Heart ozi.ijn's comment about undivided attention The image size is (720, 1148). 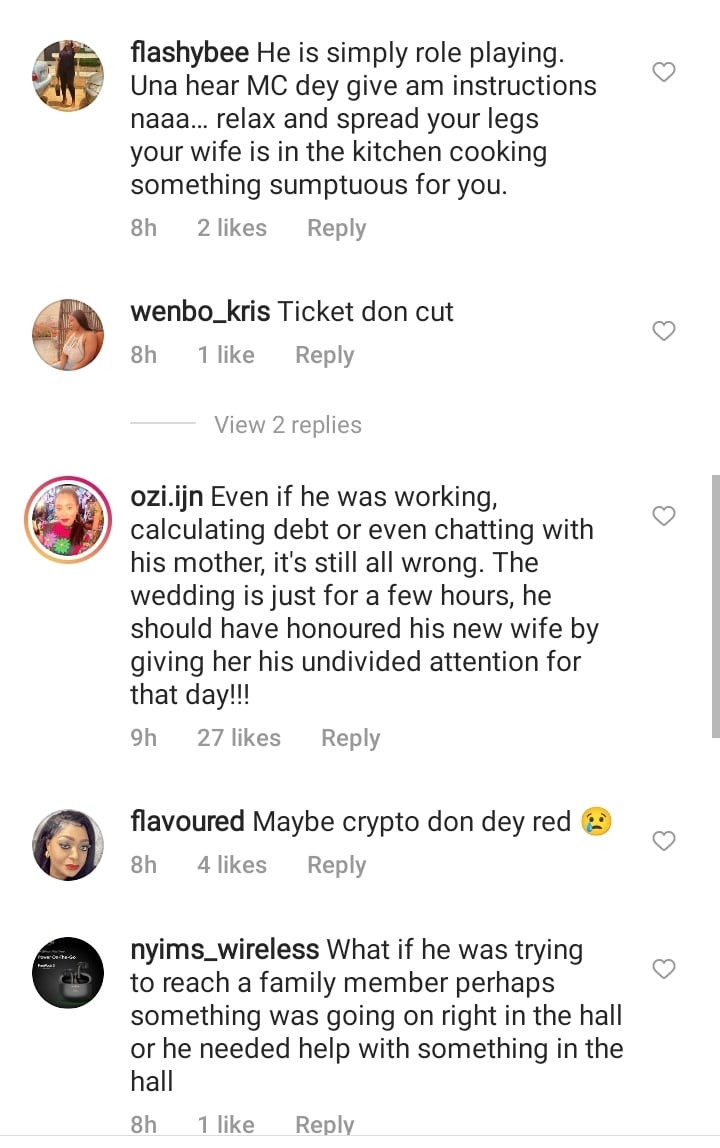(x=664, y=516)
